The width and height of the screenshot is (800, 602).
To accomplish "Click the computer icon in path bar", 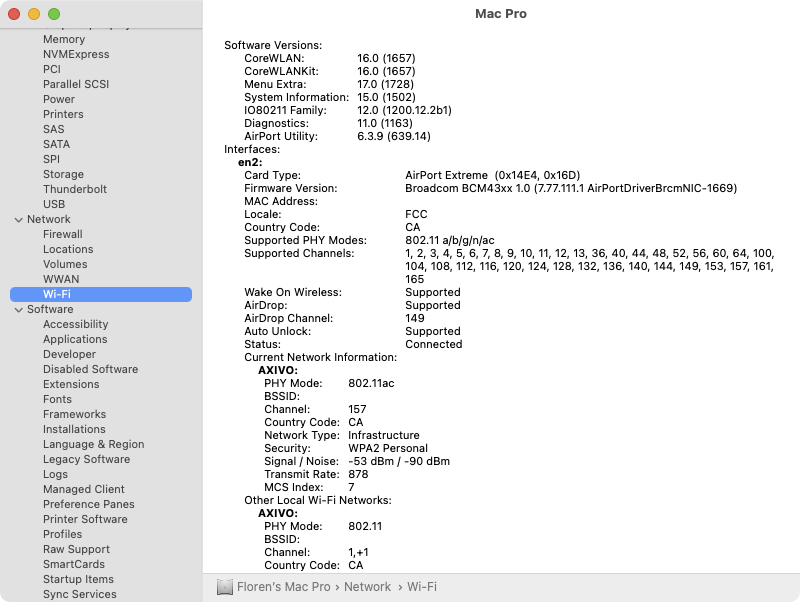I will point(224,587).
